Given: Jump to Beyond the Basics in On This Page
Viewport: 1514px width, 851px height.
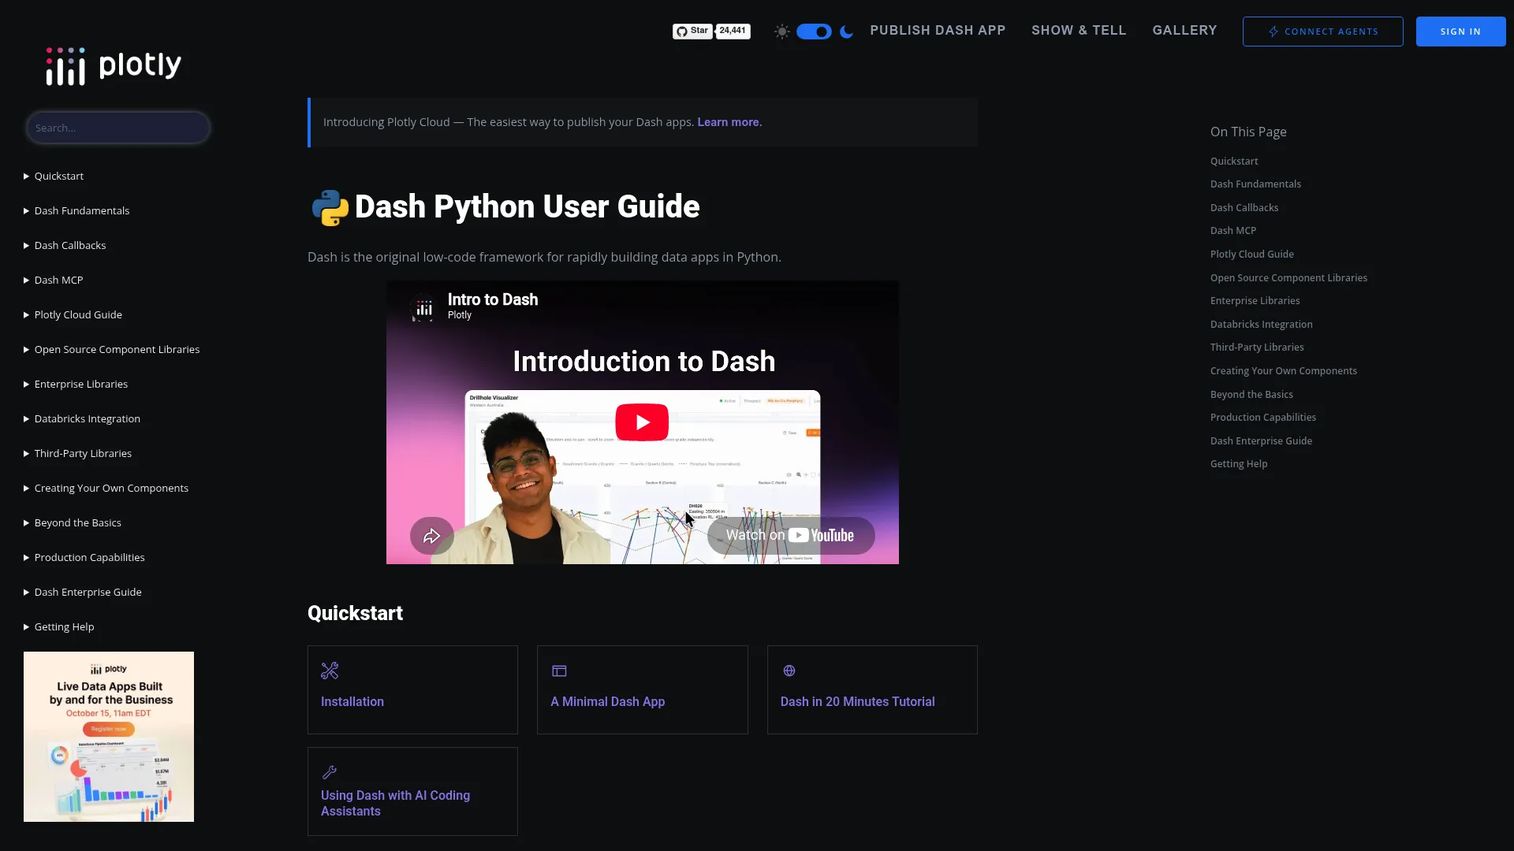Looking at the screenshot, I should tap(1251, 394).
